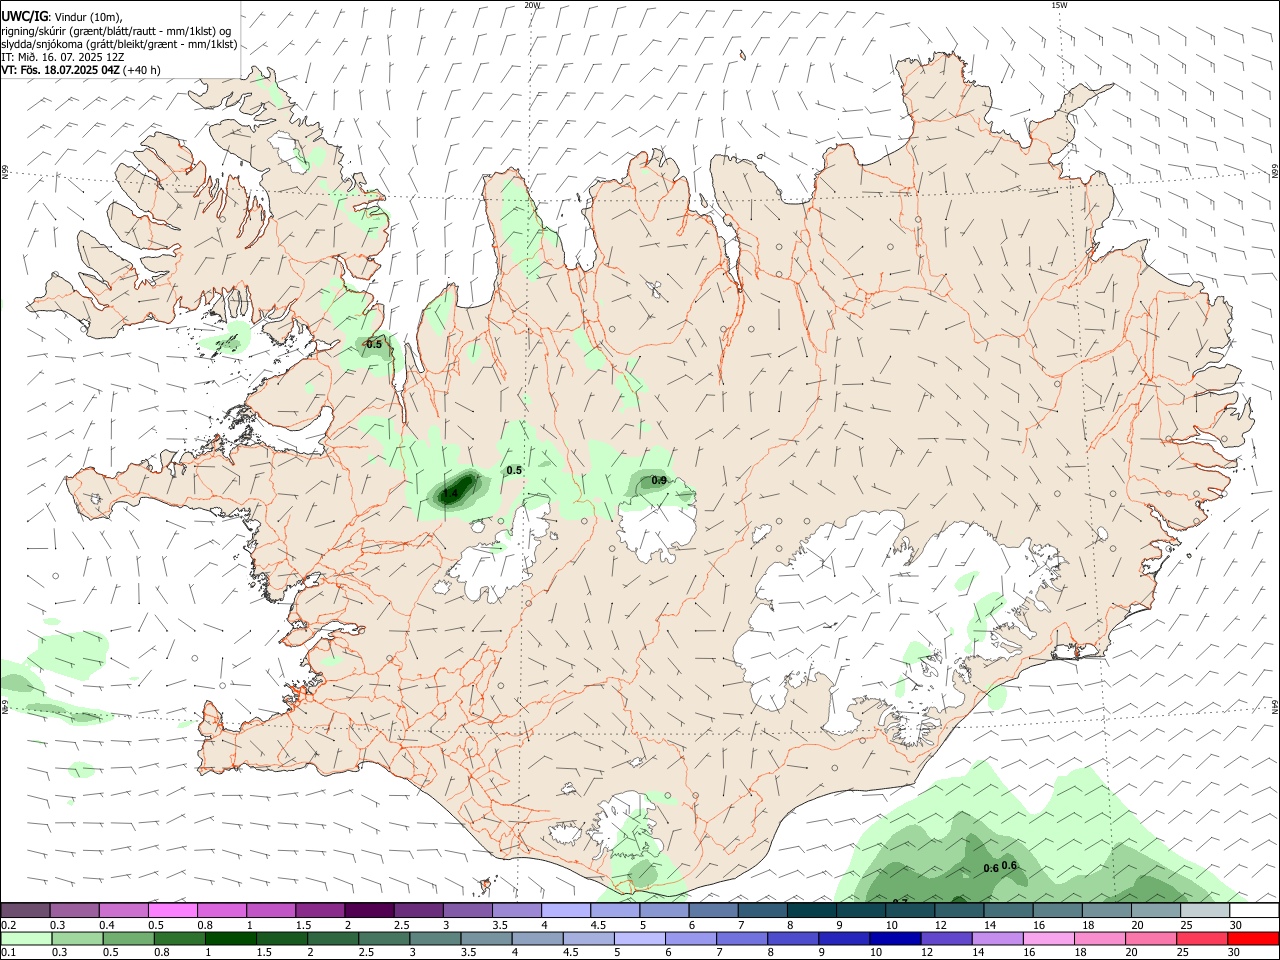Click the dark blue swatch at 10 in green-red legend
Image resolution: width=1280 pixels, height=960 pixels.
(896, 938)
